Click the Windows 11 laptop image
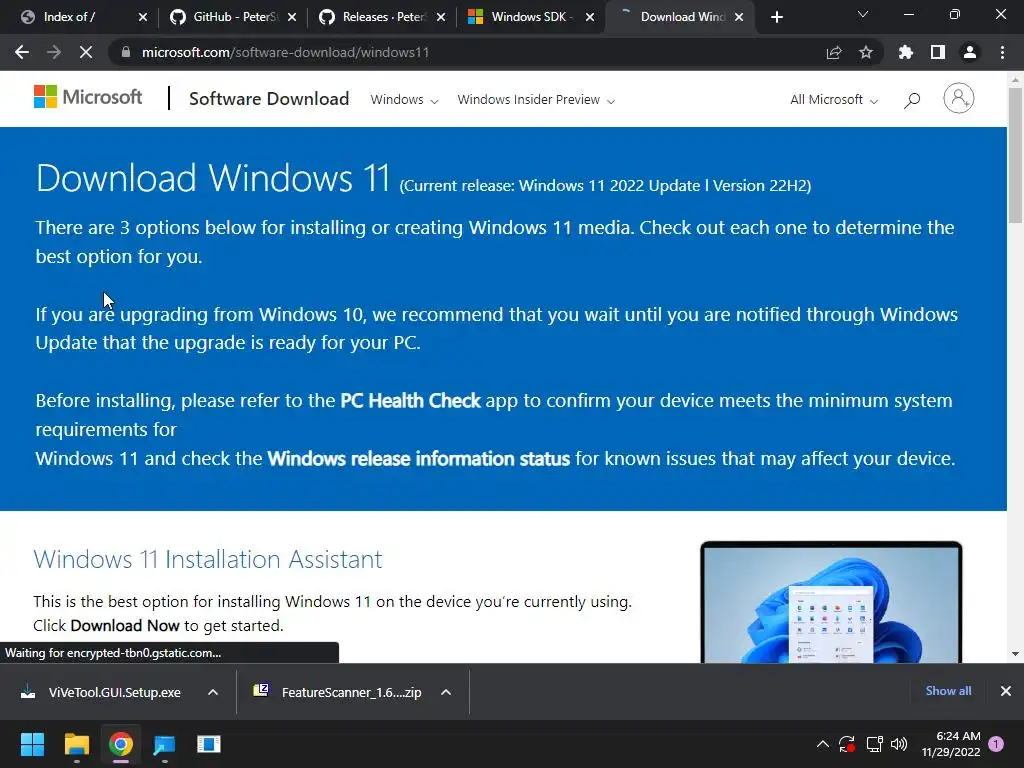The width and height of the screenshot is (1024, 768). [831, 602]
